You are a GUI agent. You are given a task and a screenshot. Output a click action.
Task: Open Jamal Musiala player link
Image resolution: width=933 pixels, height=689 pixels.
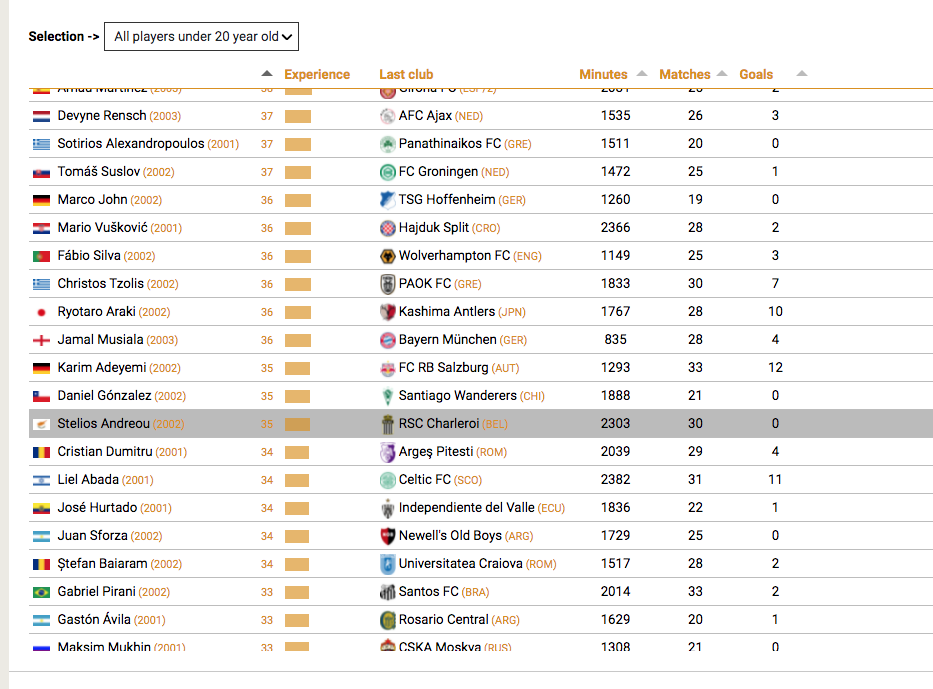(101, 340)
